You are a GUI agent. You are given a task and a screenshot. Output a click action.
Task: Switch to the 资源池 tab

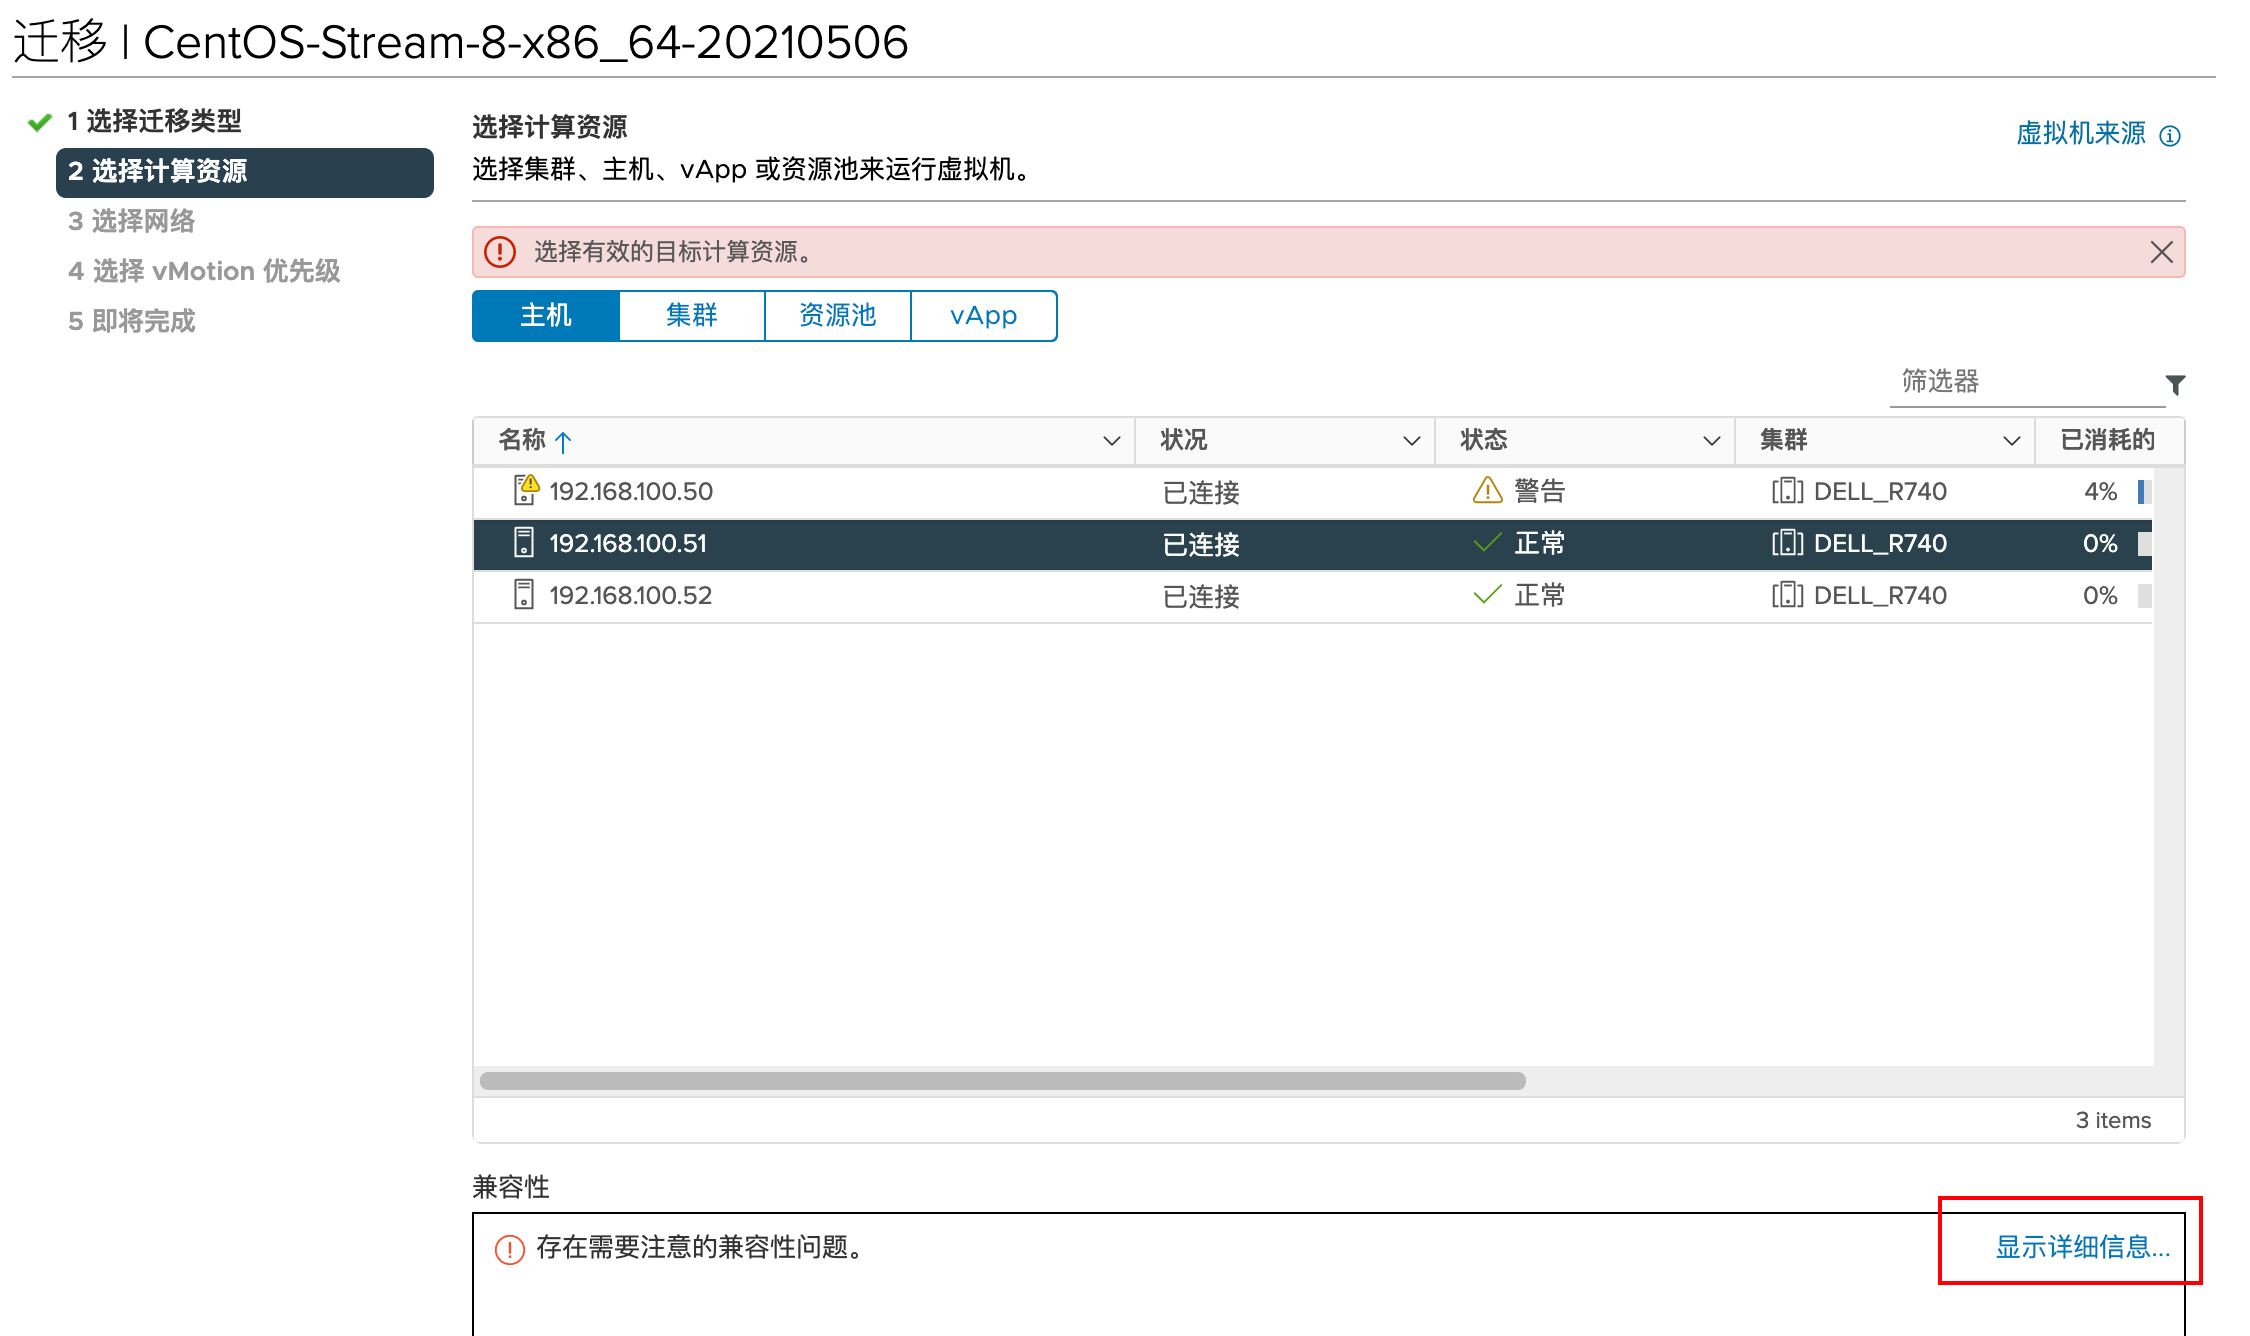click(837, 316)
